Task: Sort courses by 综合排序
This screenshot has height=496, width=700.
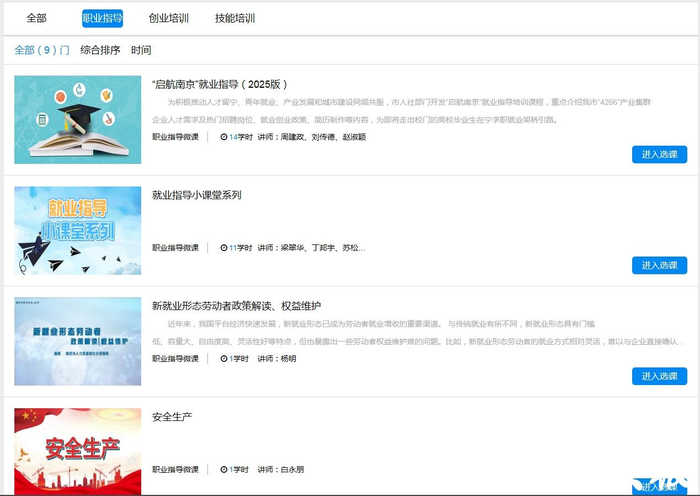Action: [x=100, y=50]
